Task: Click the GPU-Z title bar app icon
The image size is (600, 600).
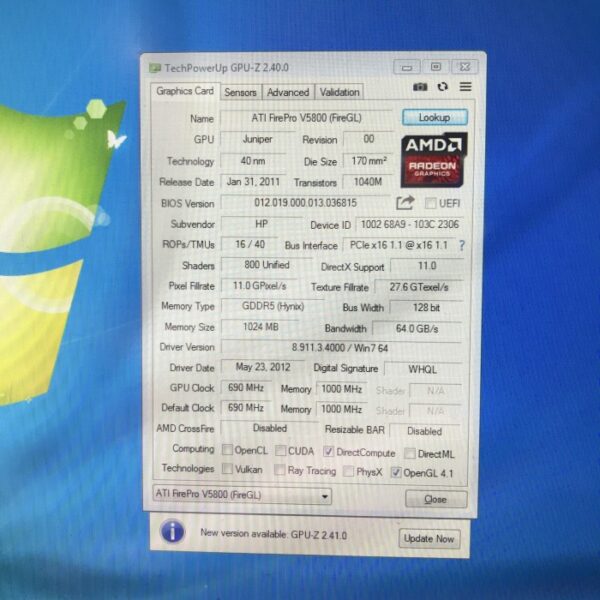Action: click(x=154, y=68)
